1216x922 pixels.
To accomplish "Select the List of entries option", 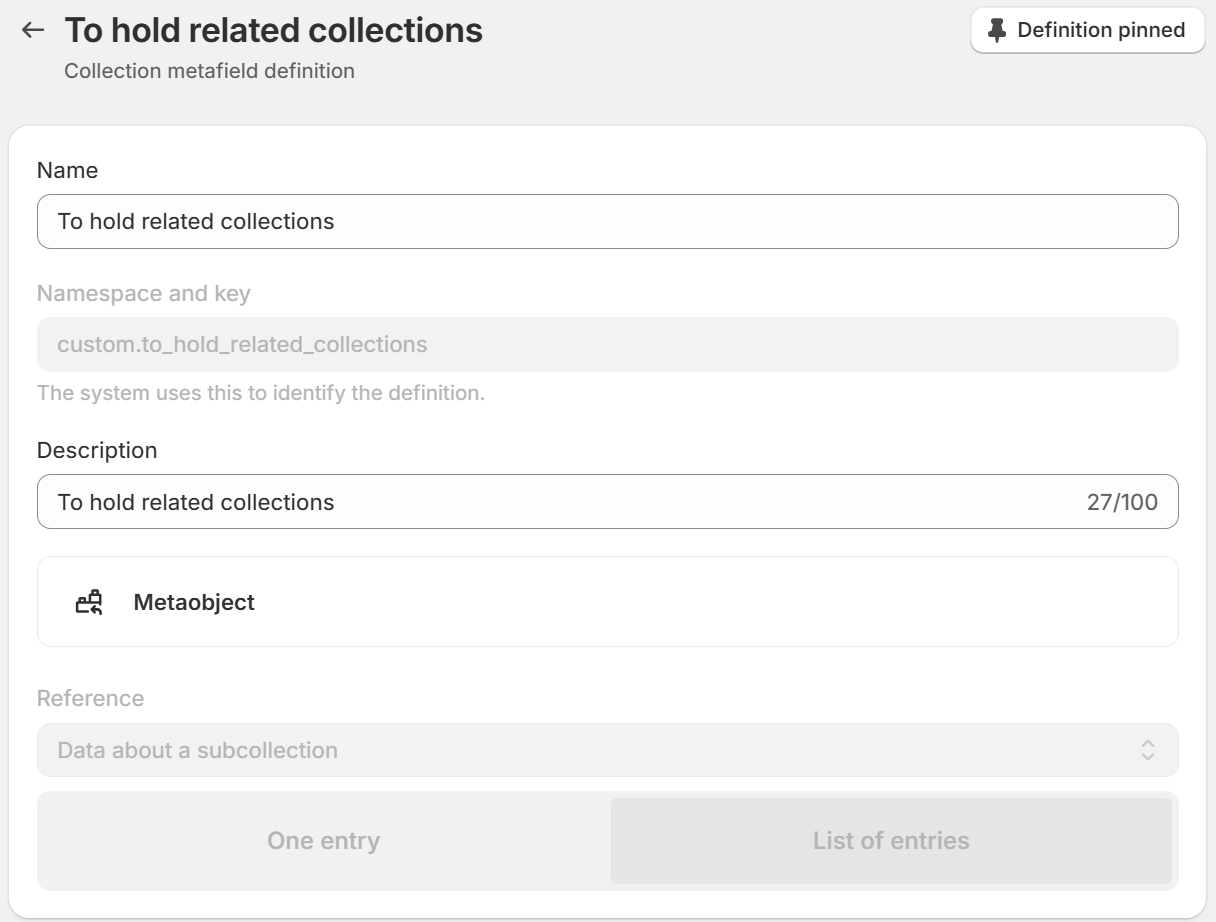I will click(x=891, y=841).
